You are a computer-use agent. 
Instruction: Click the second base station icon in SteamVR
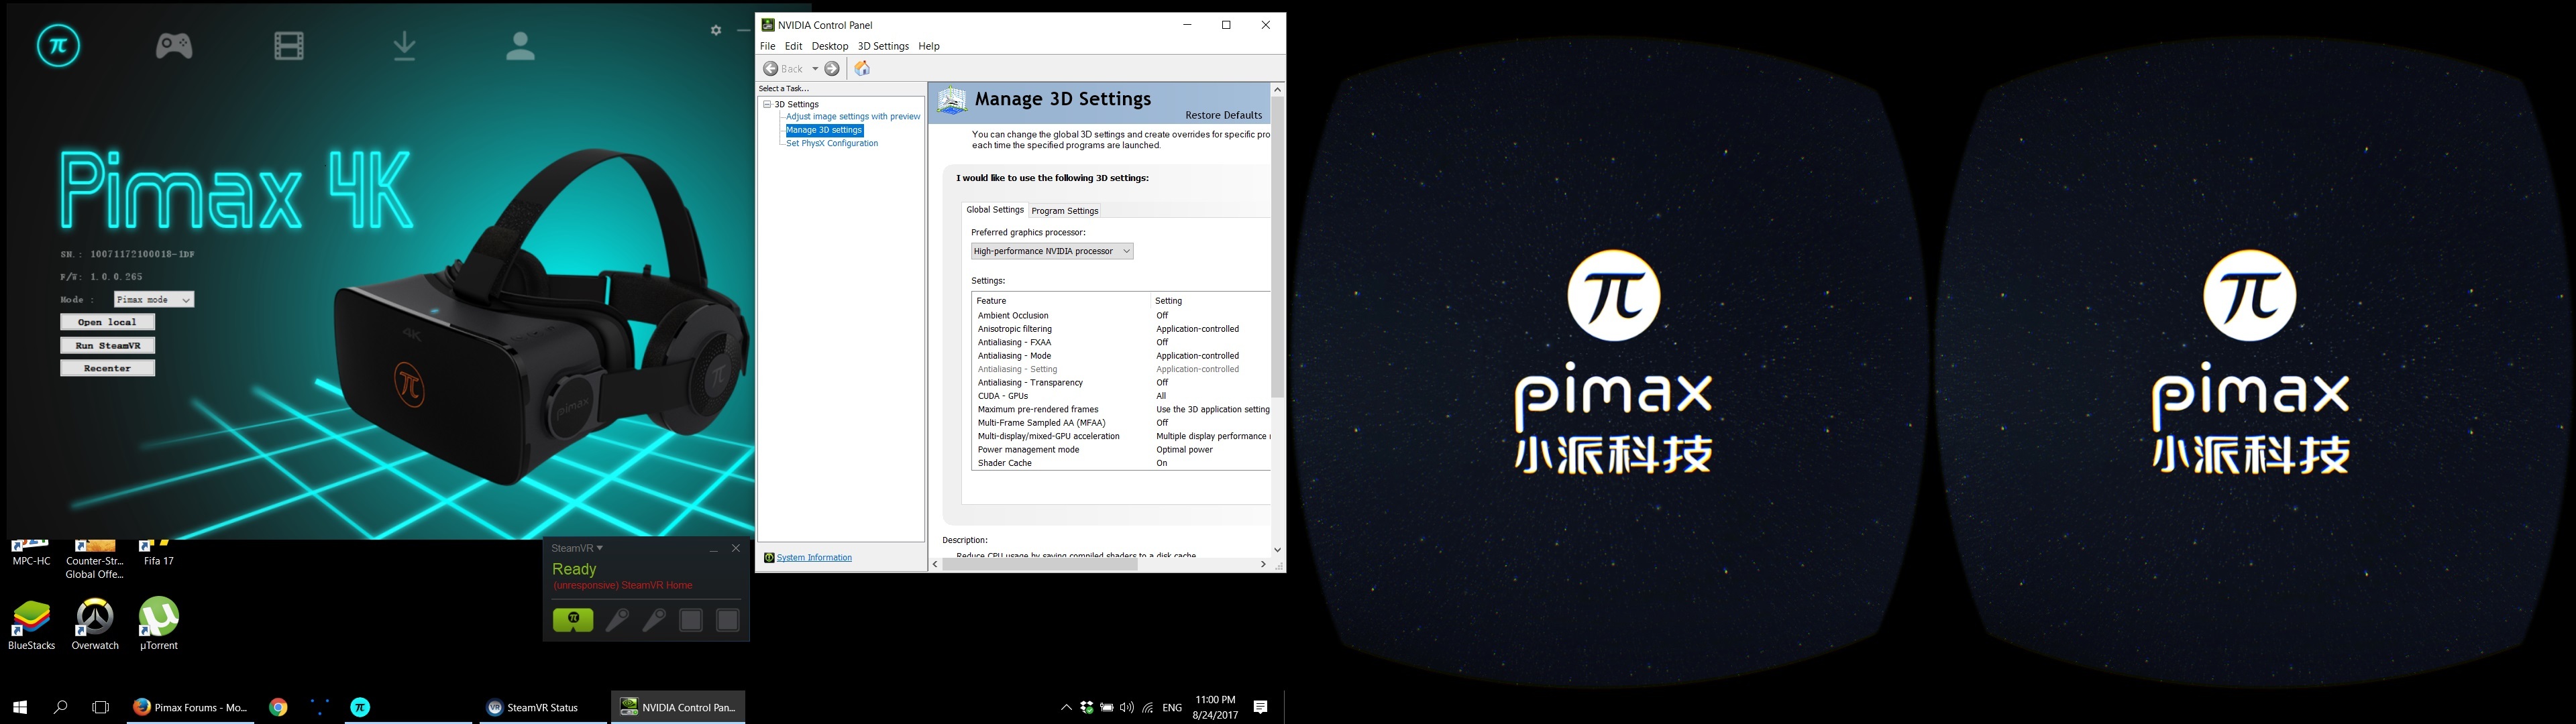point(728,620)
